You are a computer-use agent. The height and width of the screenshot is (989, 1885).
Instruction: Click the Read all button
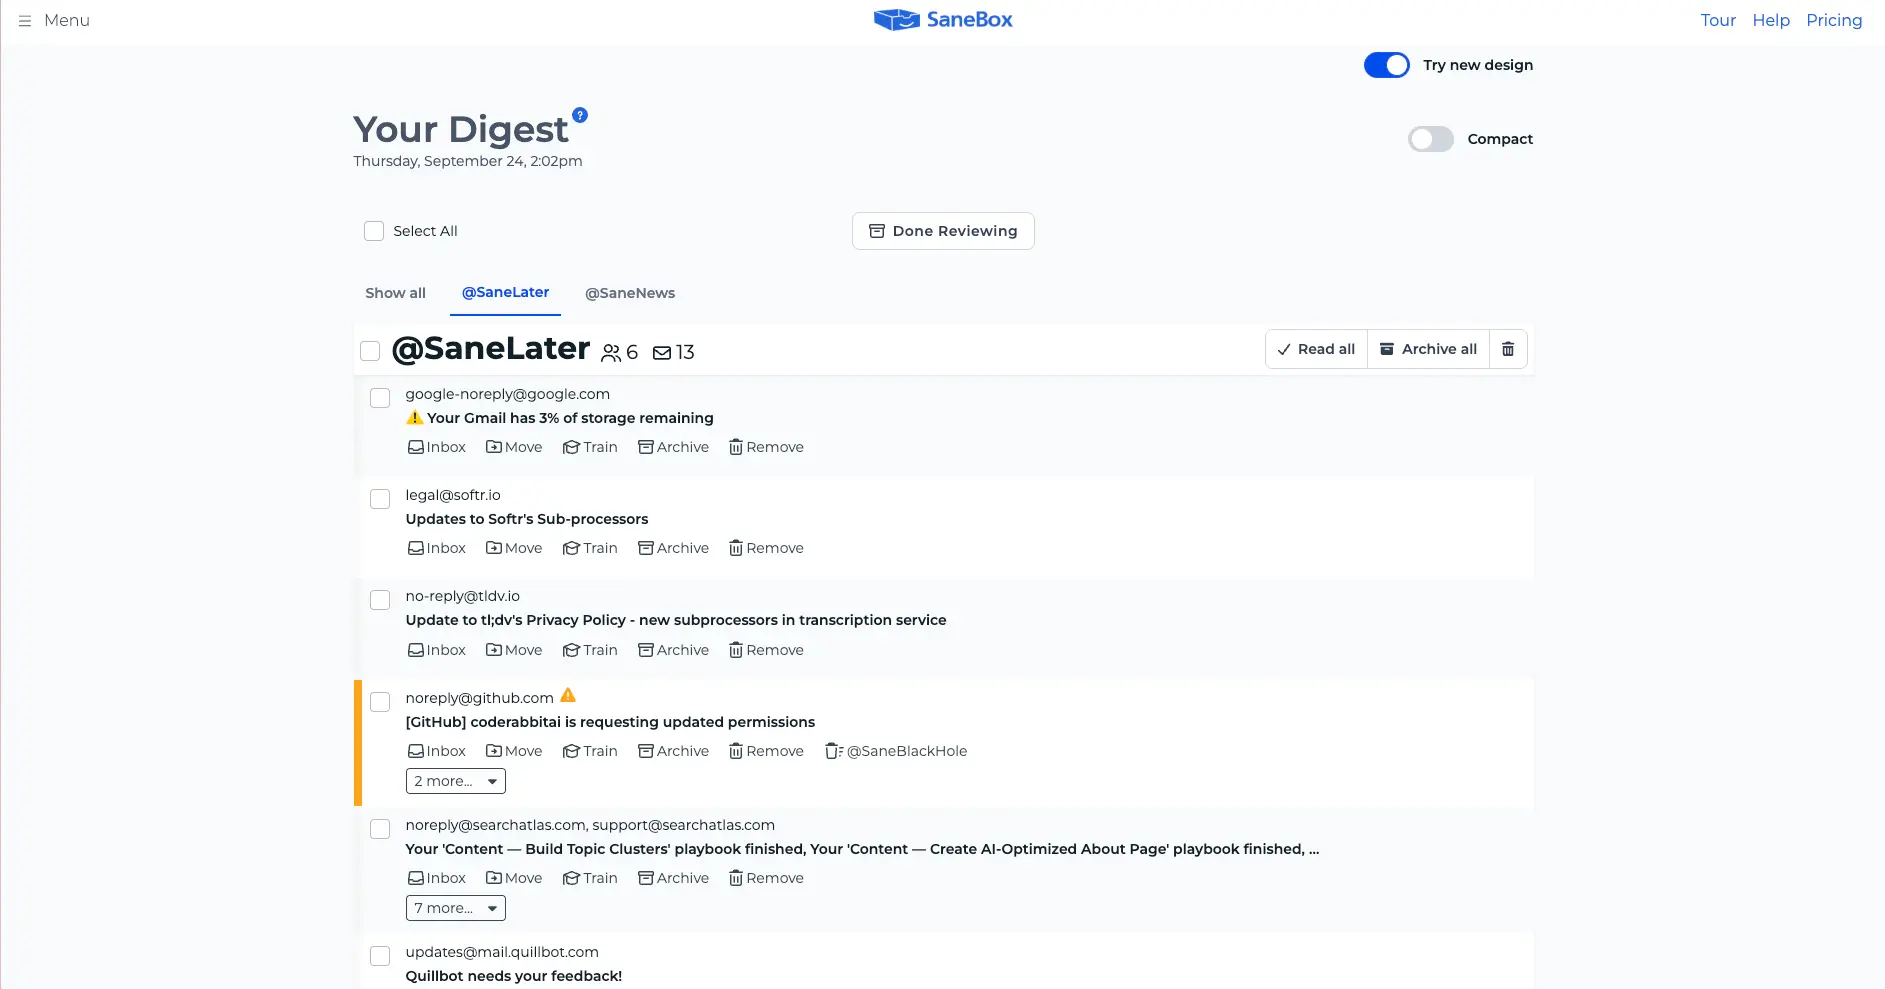pos(1317,349)
